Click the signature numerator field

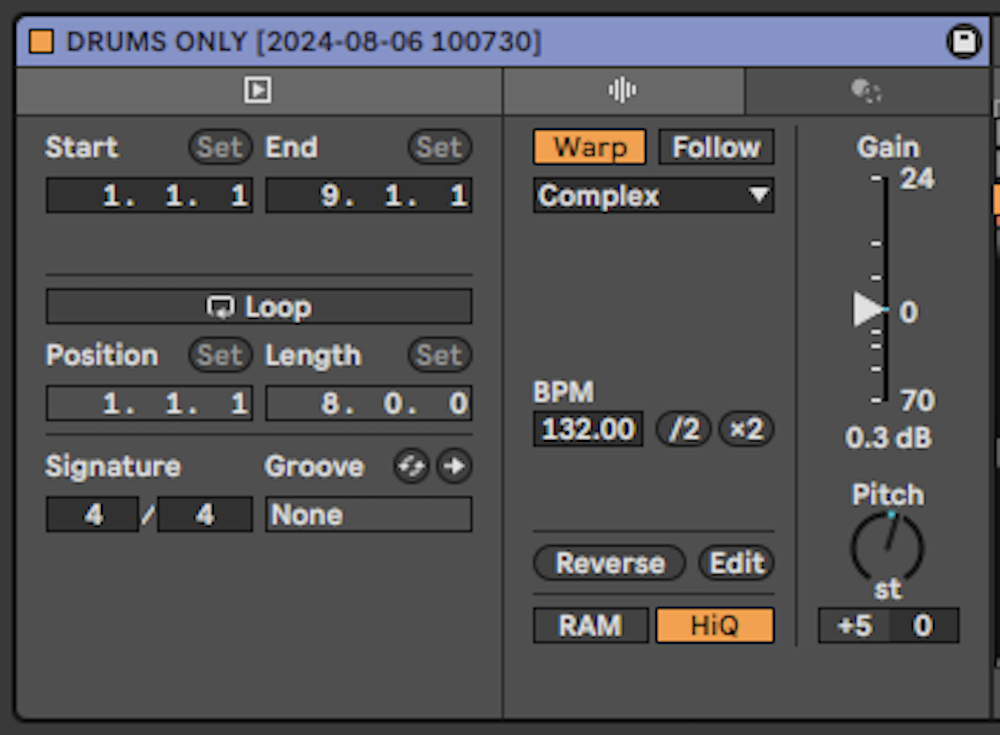tap(92, 514)
